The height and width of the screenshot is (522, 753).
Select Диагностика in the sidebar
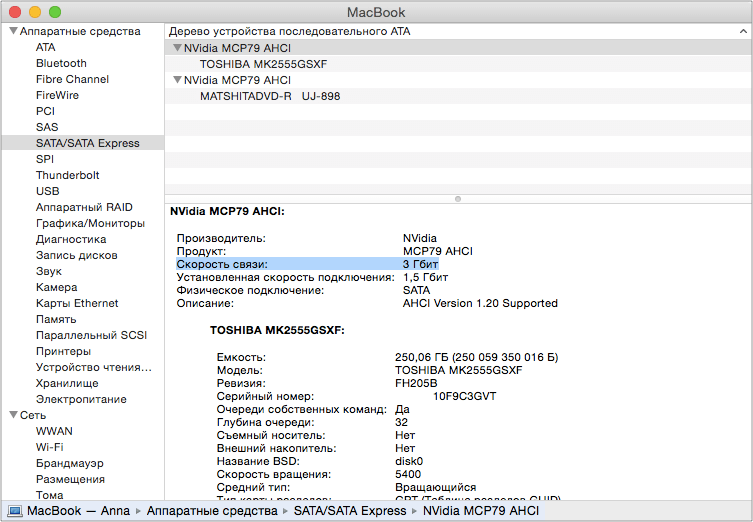click(x=71, y=239)
